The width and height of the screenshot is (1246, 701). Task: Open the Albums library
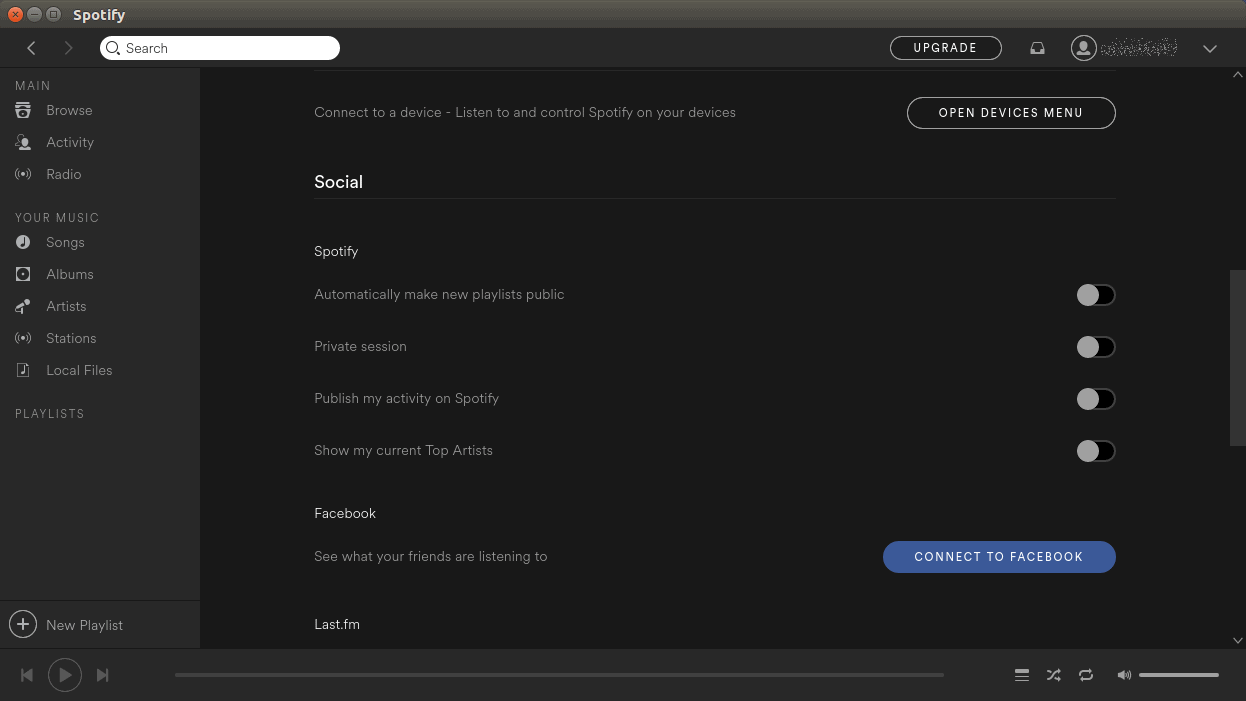coord(70,274)
